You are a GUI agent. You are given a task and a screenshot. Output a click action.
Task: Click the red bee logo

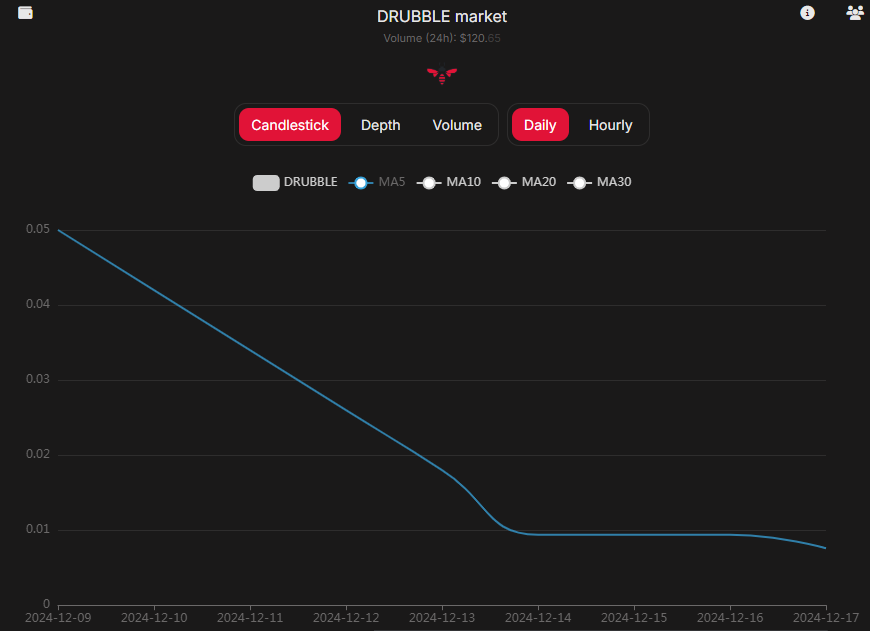[442, 74]
